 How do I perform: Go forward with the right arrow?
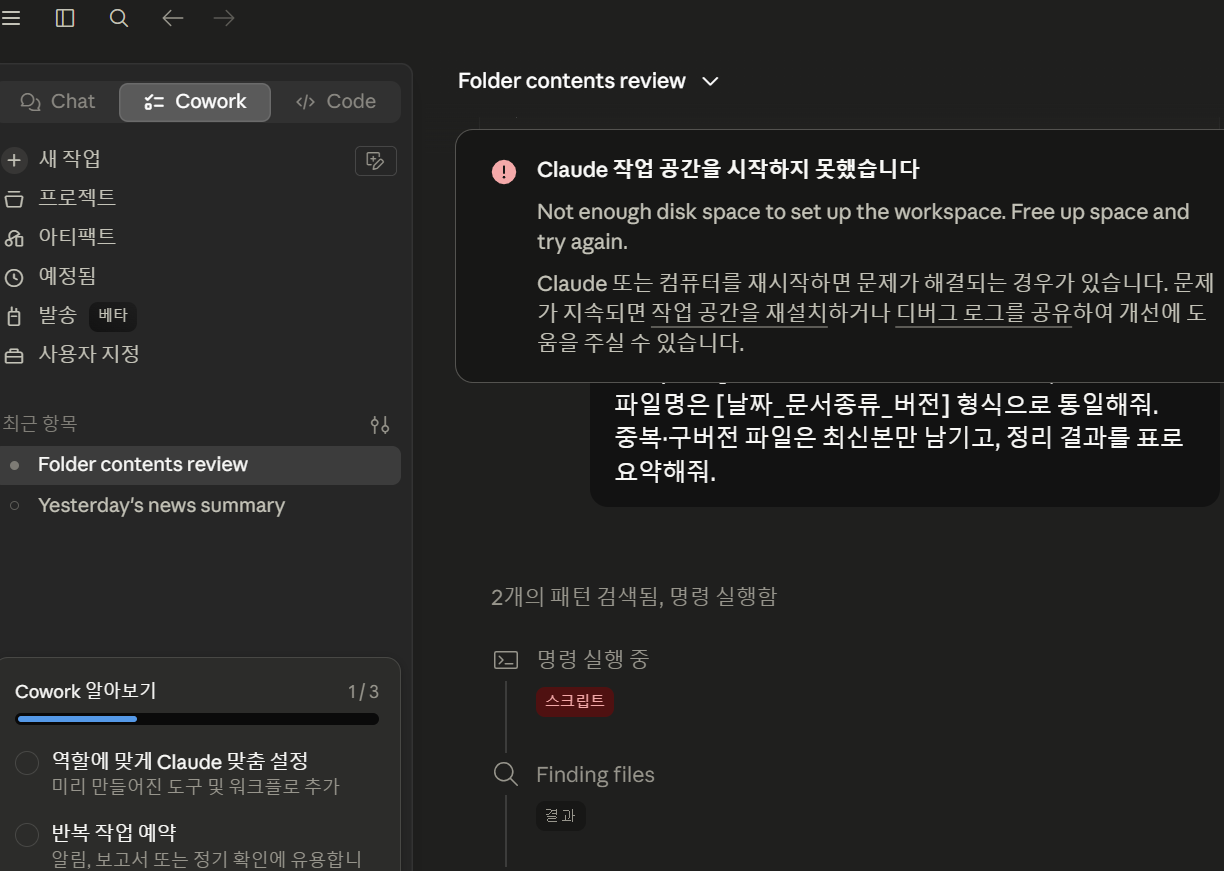click(224, 18)
